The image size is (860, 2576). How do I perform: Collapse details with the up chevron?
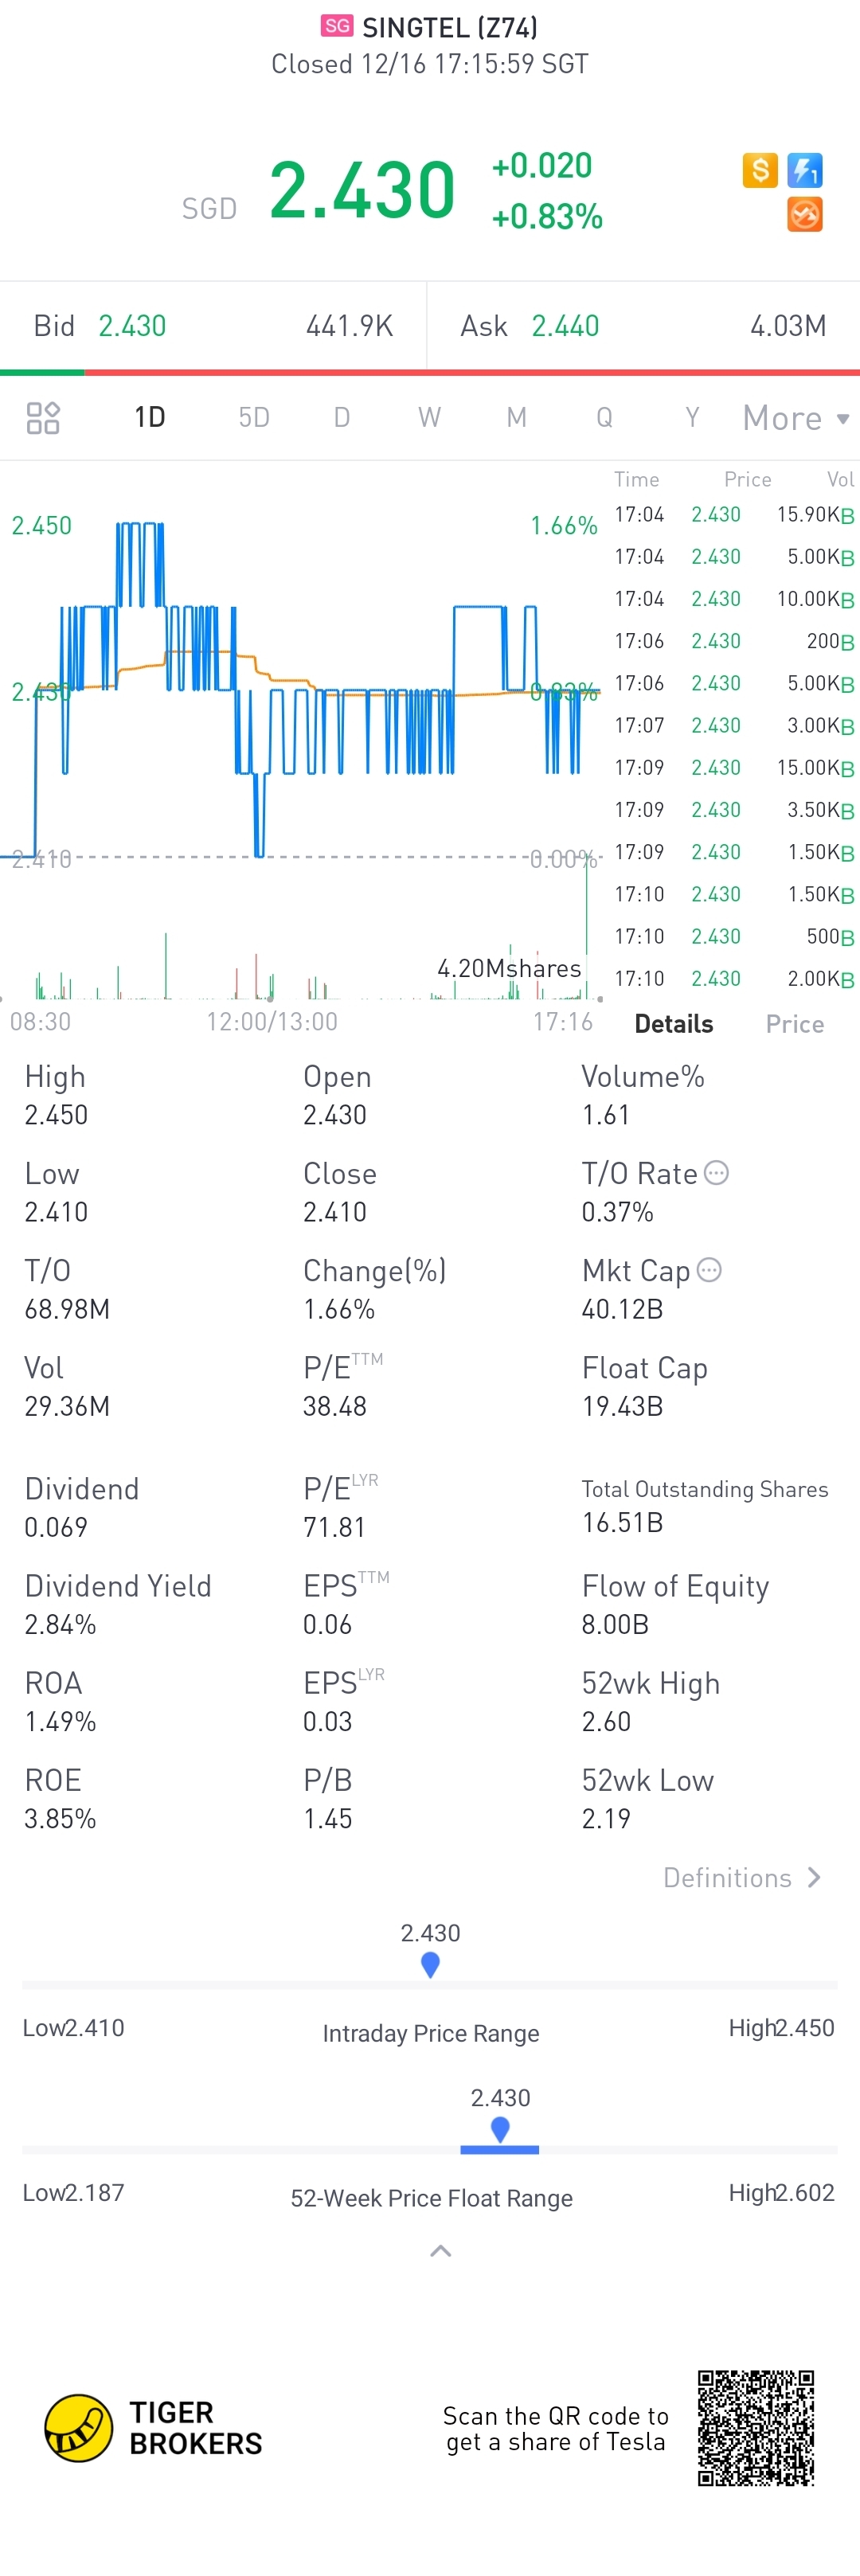coord(440,2251)
